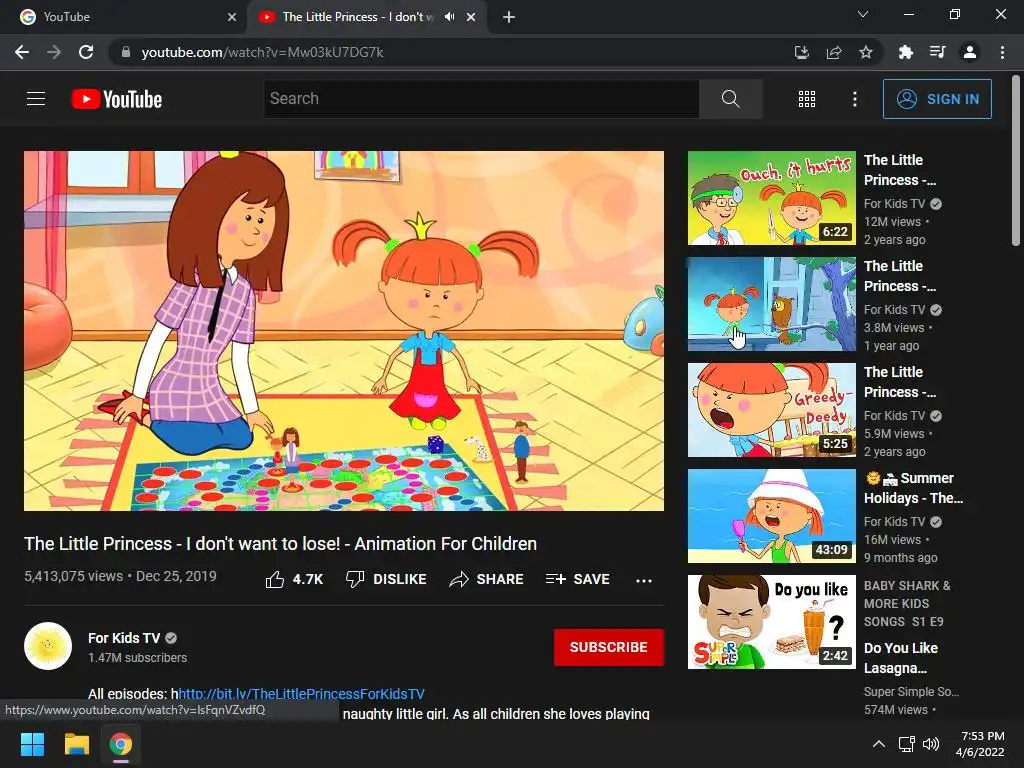Screen dimensions: 1024x768
Task: Open network icon in system tray
Action: pos(906,744)
